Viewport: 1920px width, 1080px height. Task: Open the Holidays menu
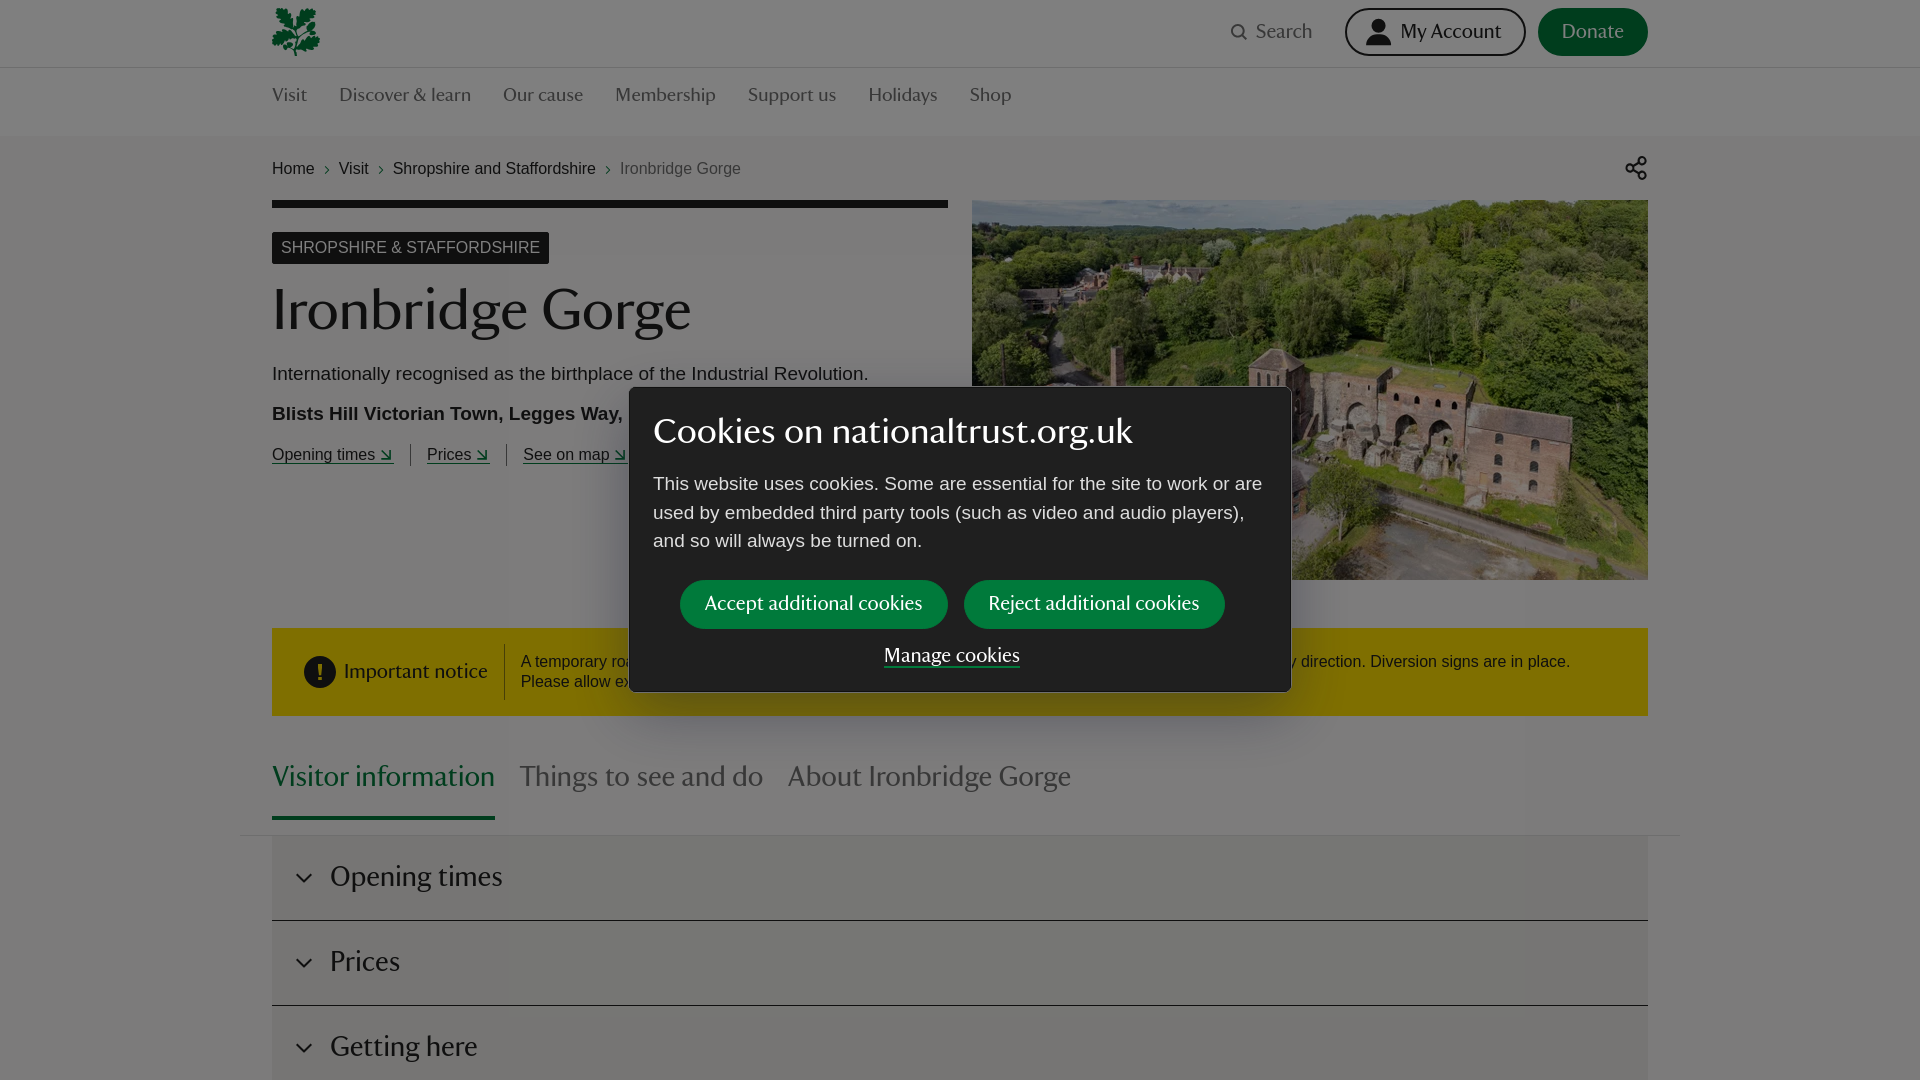click(903, 95)
